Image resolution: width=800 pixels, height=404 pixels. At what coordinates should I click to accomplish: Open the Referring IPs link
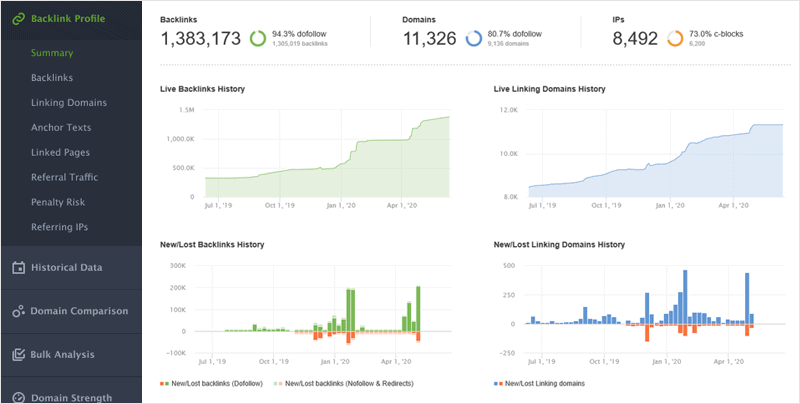click(59, 227)
